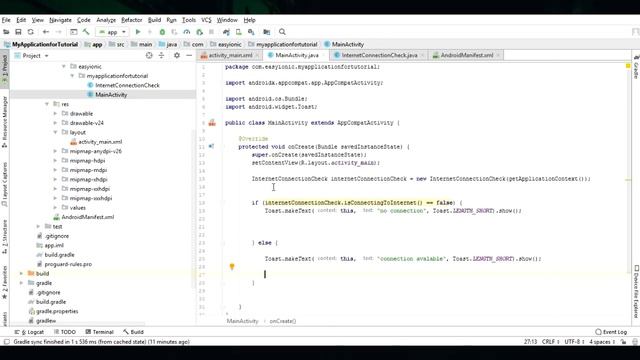Click the Search Everywhere magnifier icon
The width and height of the screenshot is (640, 360).
(x=282, y=32)
